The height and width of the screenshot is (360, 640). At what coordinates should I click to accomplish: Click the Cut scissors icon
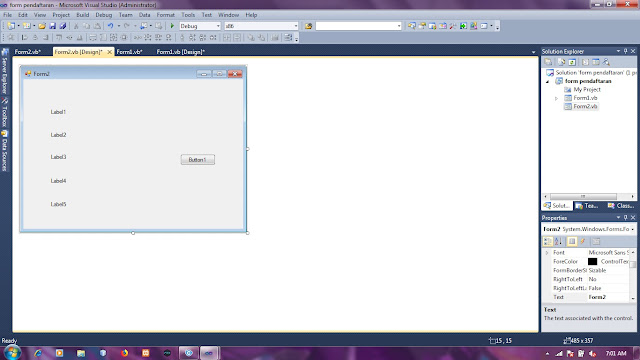76,26
